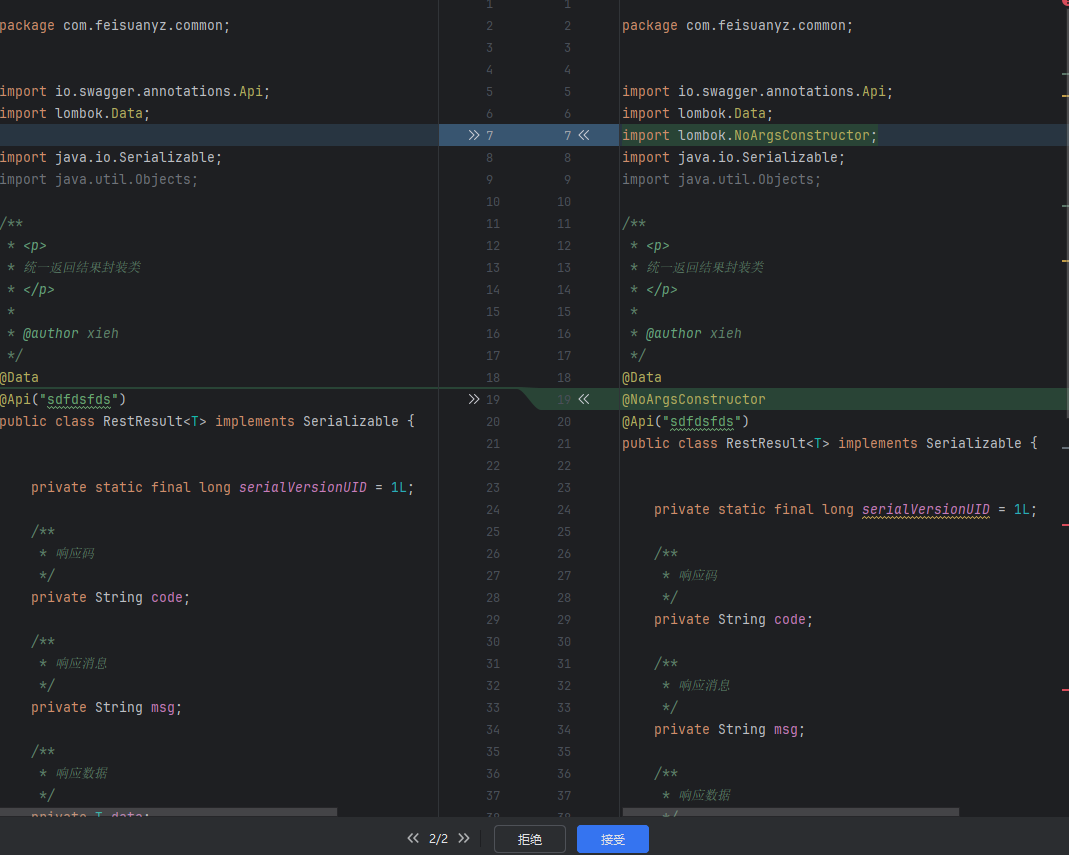Go to next change beside the 2/2 counter
The image size is (1069, 855).
point(465,839)
